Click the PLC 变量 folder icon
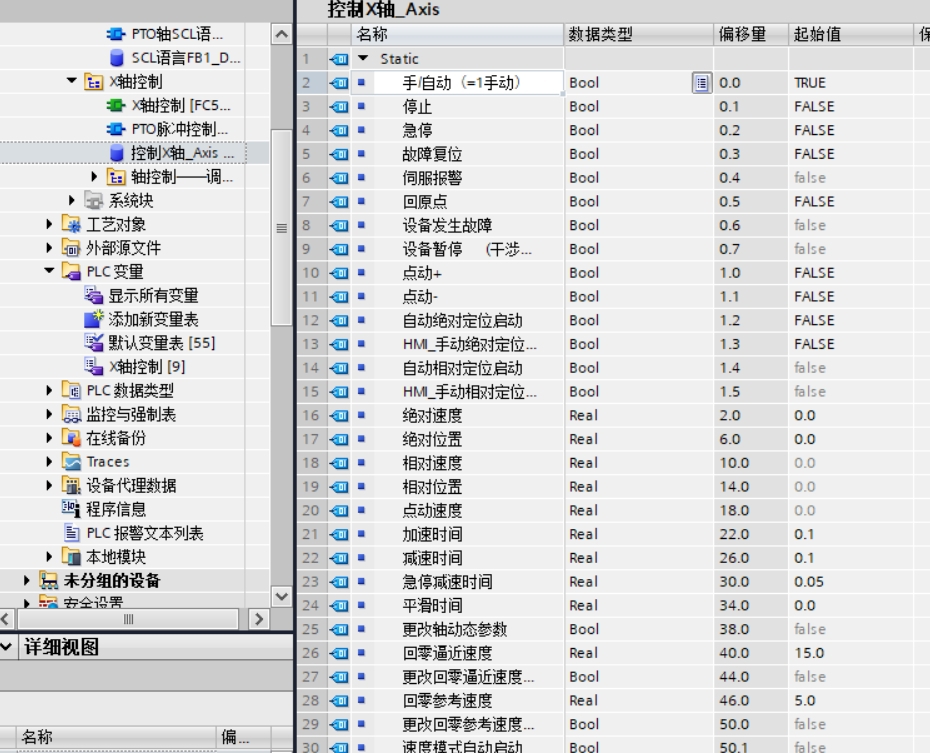Screen dimensions: 930x753 pos(71,272)
